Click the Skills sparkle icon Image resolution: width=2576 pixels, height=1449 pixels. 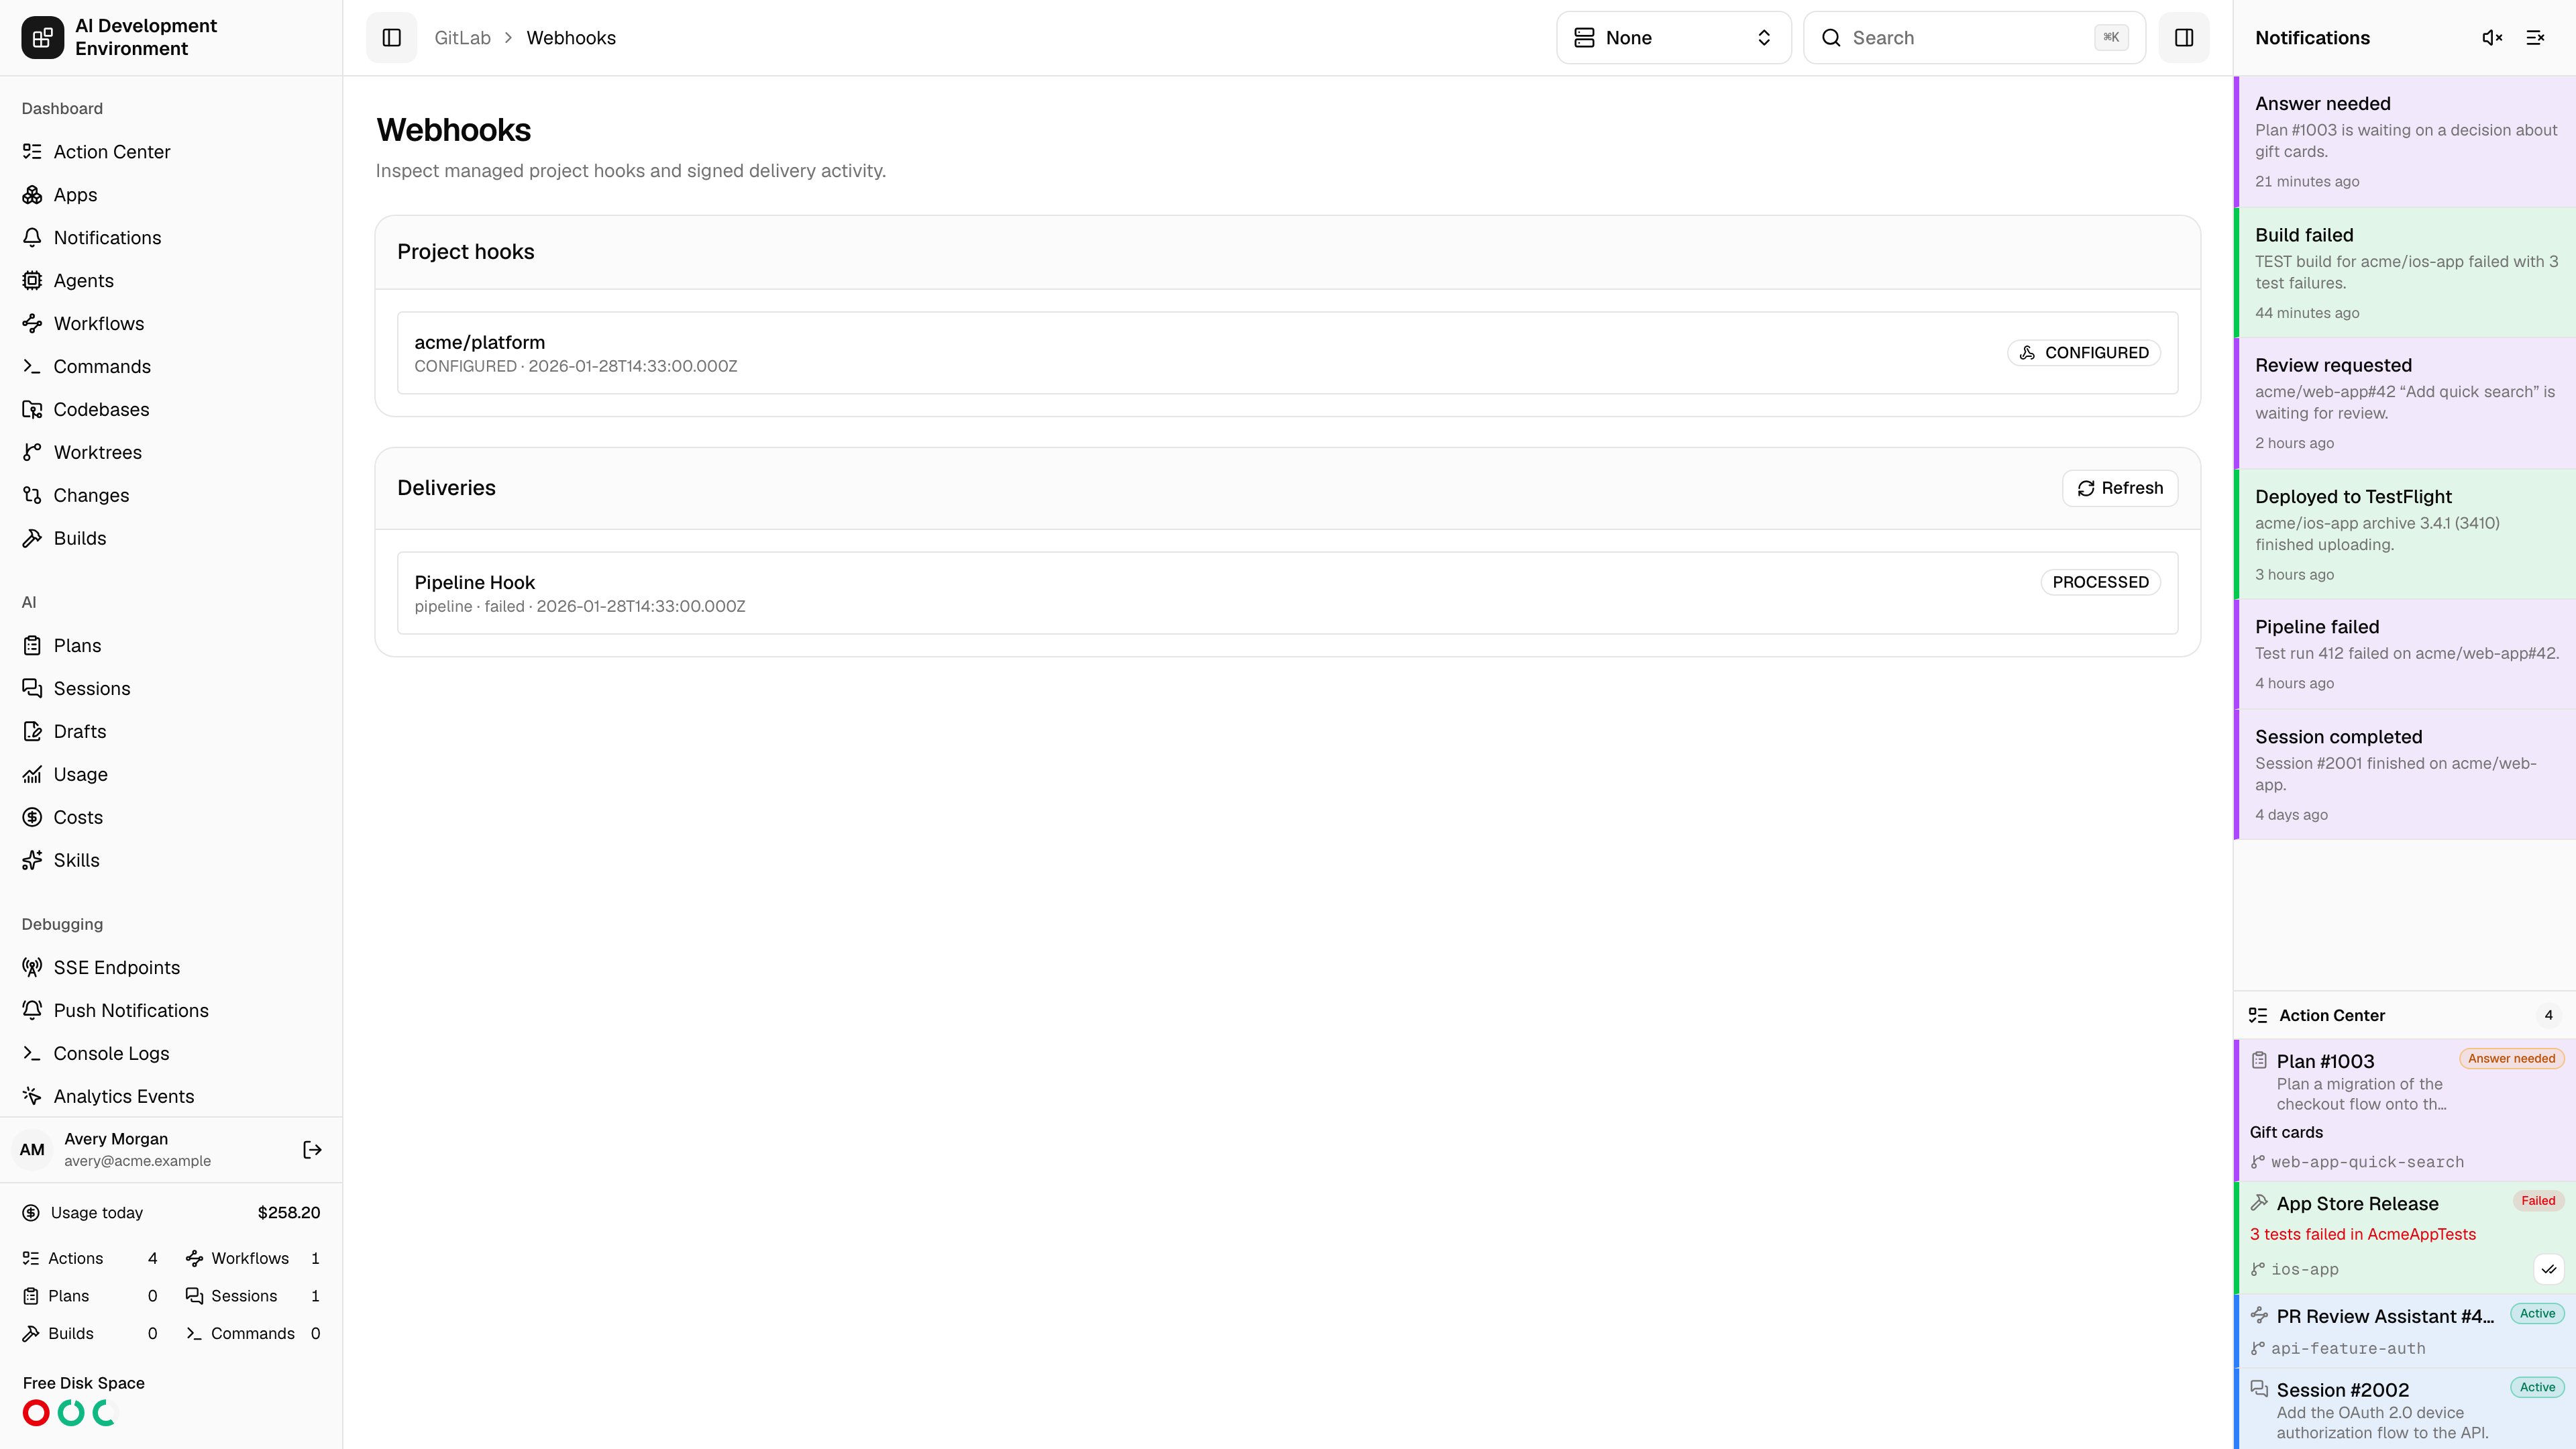tap(32, 861)
